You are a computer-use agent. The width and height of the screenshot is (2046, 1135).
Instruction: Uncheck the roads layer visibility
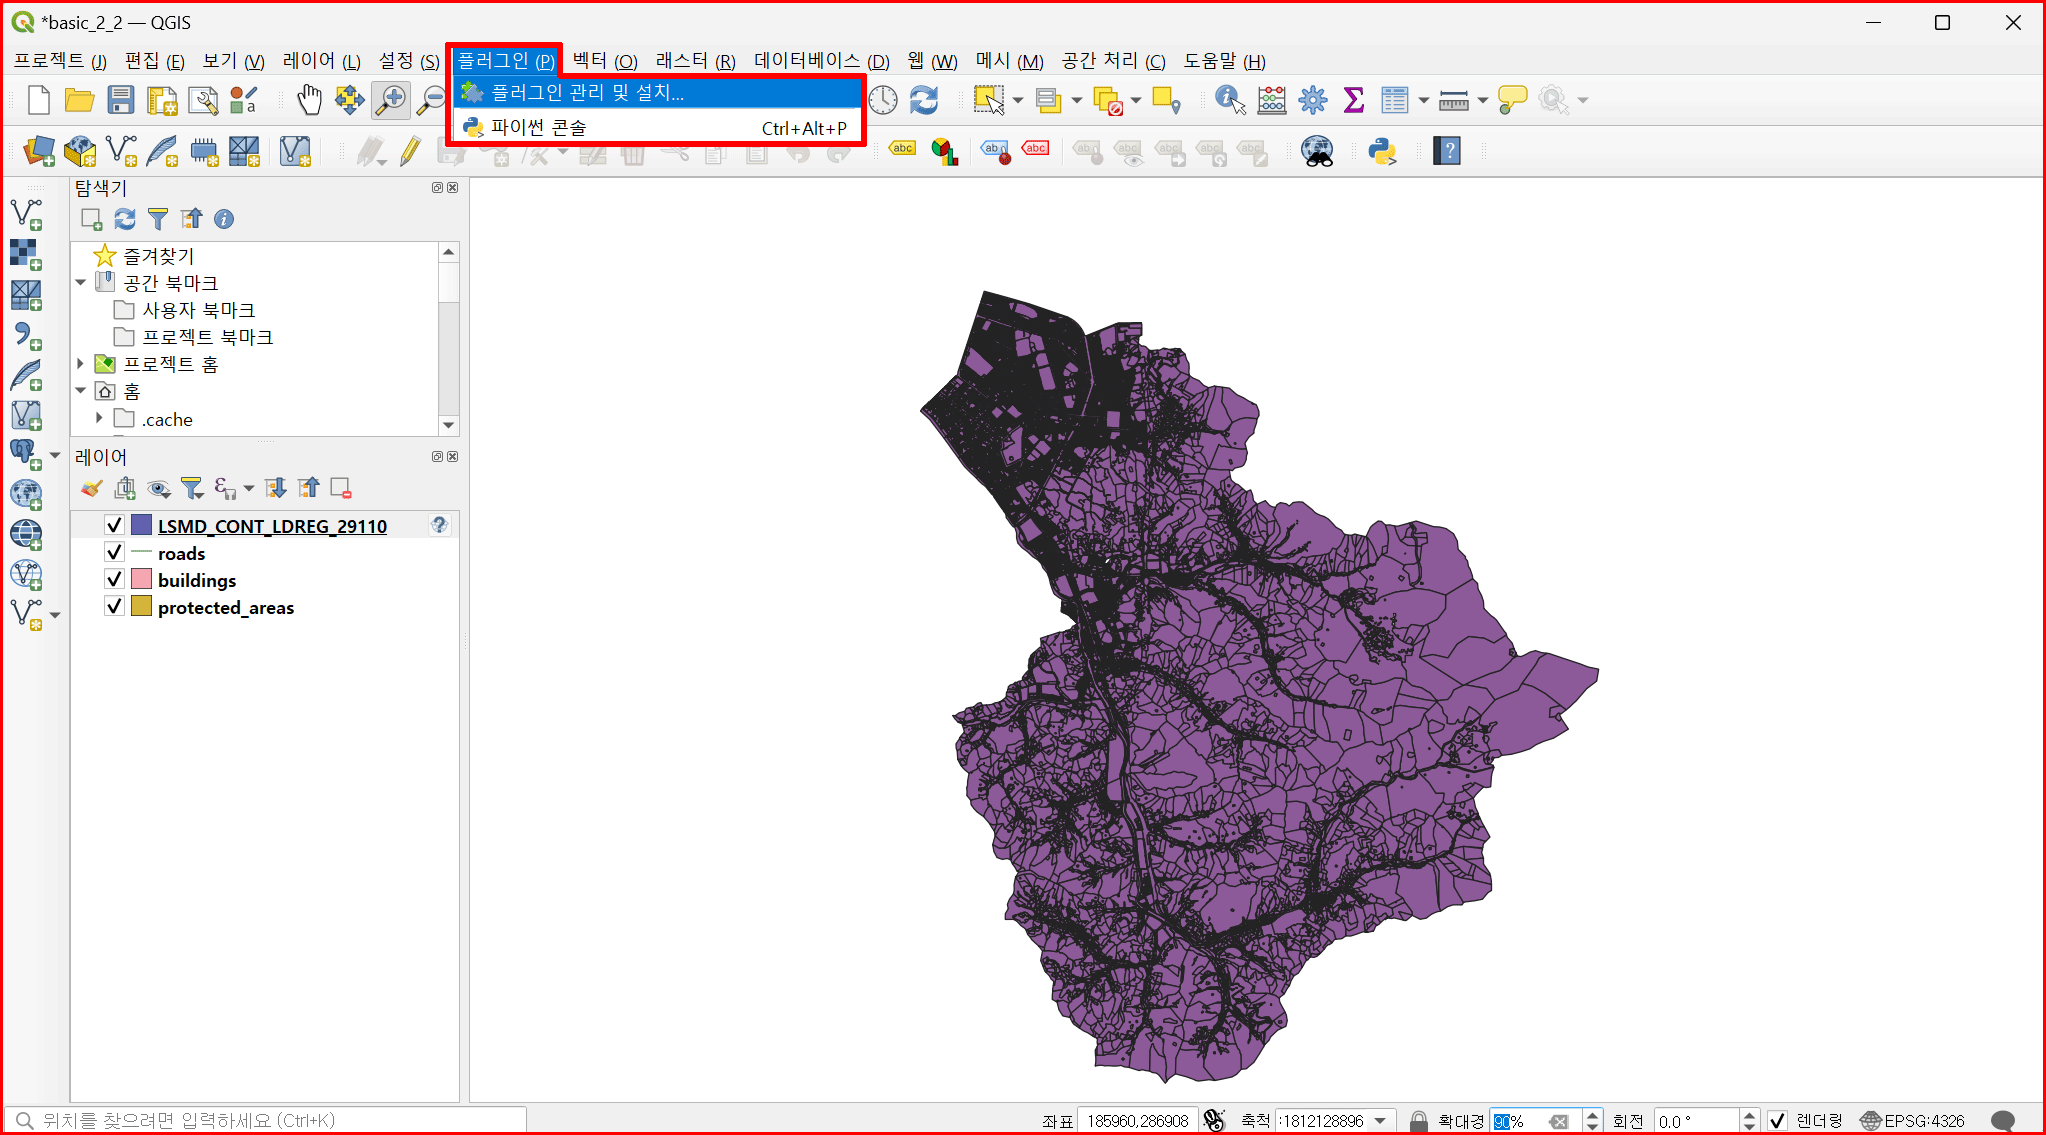pyautogui.click(x=114, y=553)
